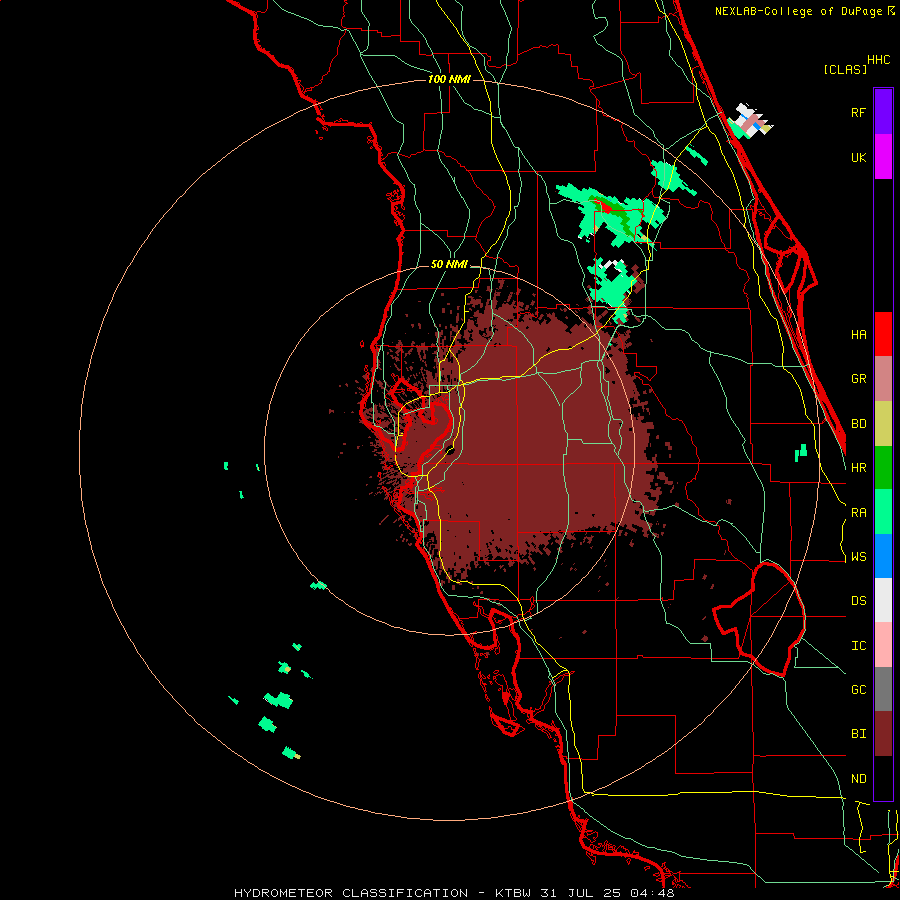Click the RA light green legend swatch

[883, 512]
